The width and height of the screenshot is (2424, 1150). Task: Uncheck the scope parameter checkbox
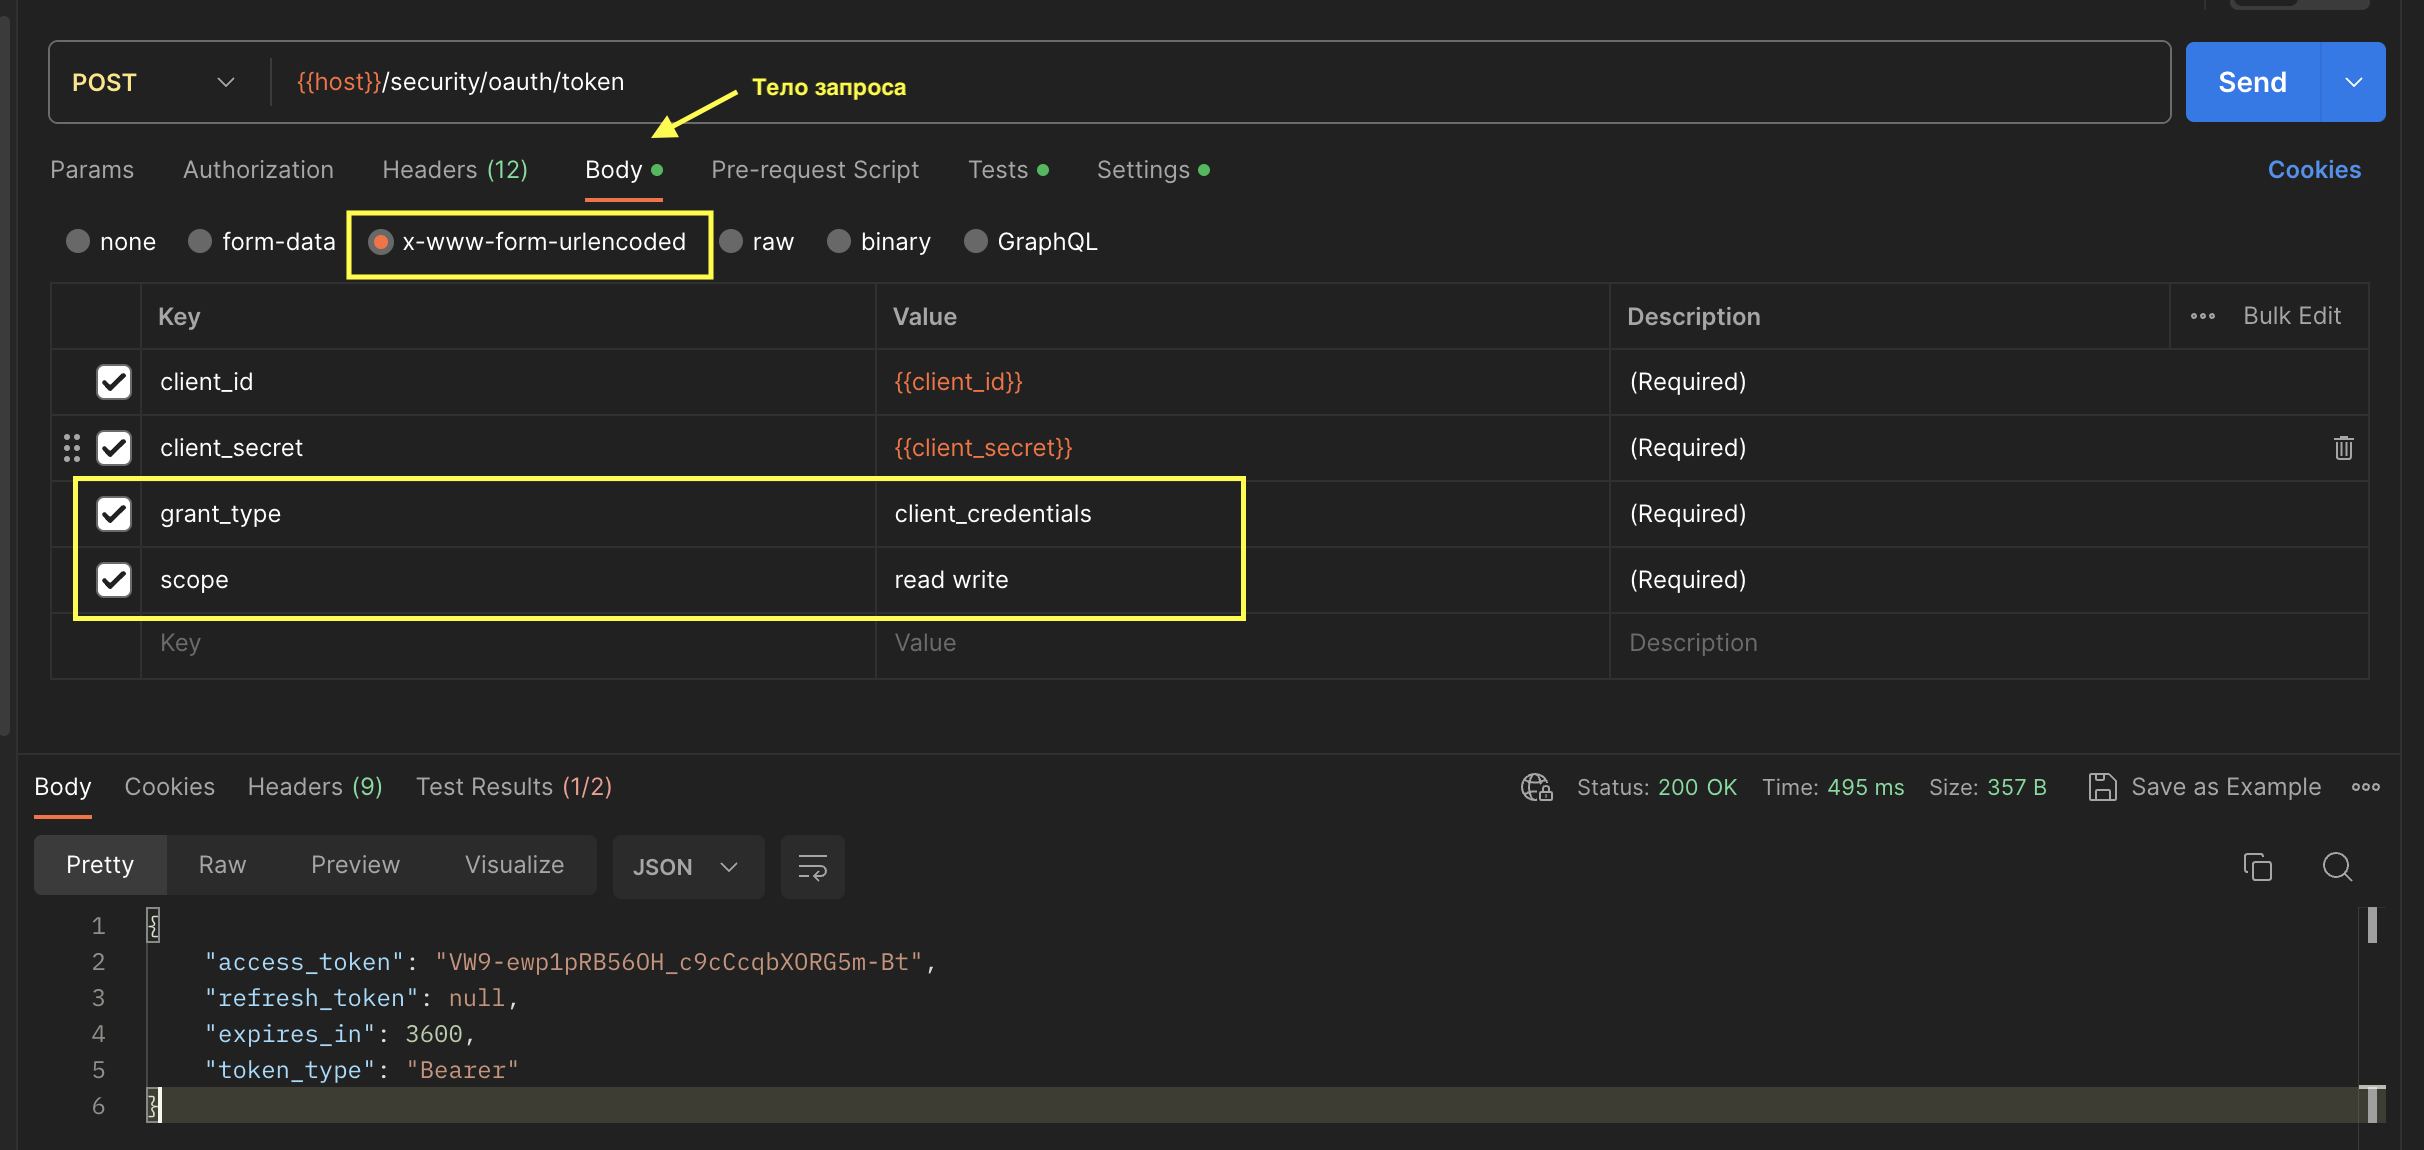(114, 580)
